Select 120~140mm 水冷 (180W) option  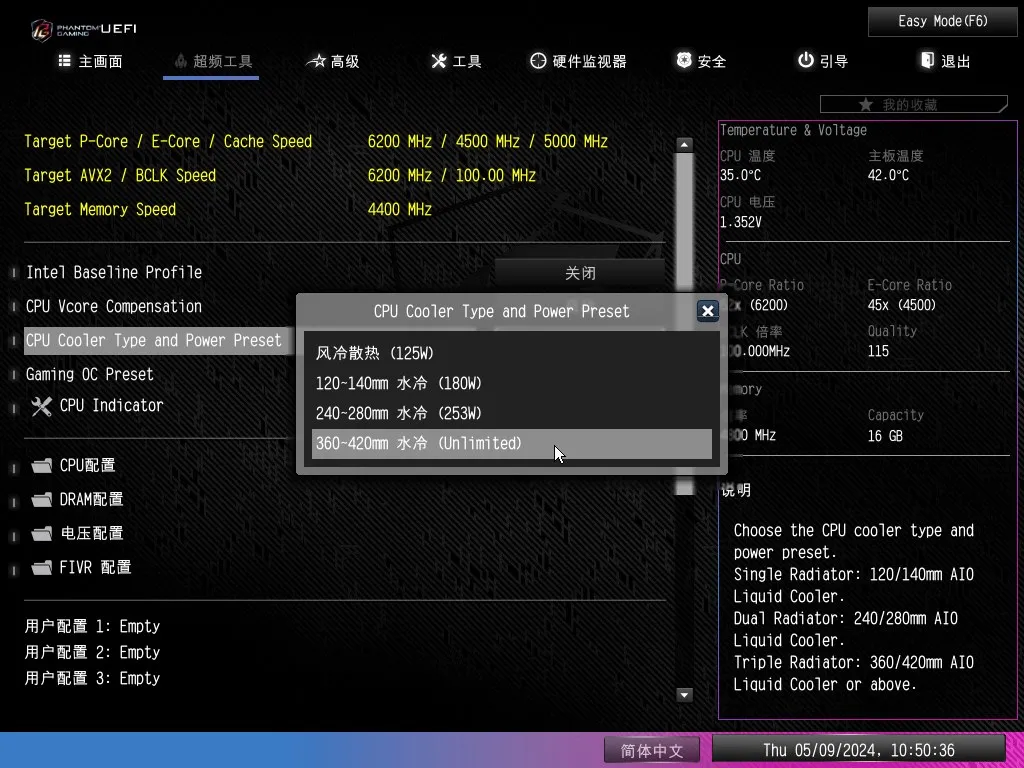pos(511,383)
